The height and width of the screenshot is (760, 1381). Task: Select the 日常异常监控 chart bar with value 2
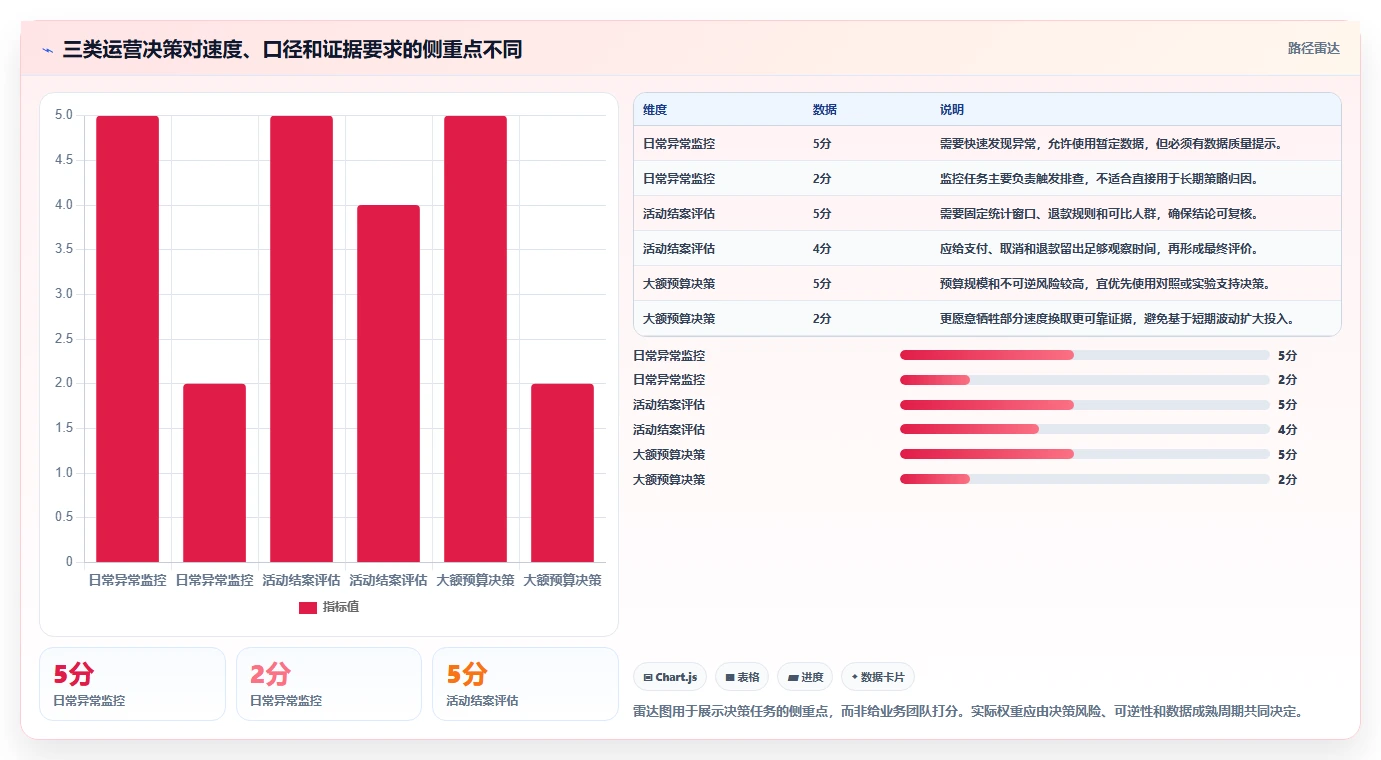pyautogui.click(x=214, y=473)
